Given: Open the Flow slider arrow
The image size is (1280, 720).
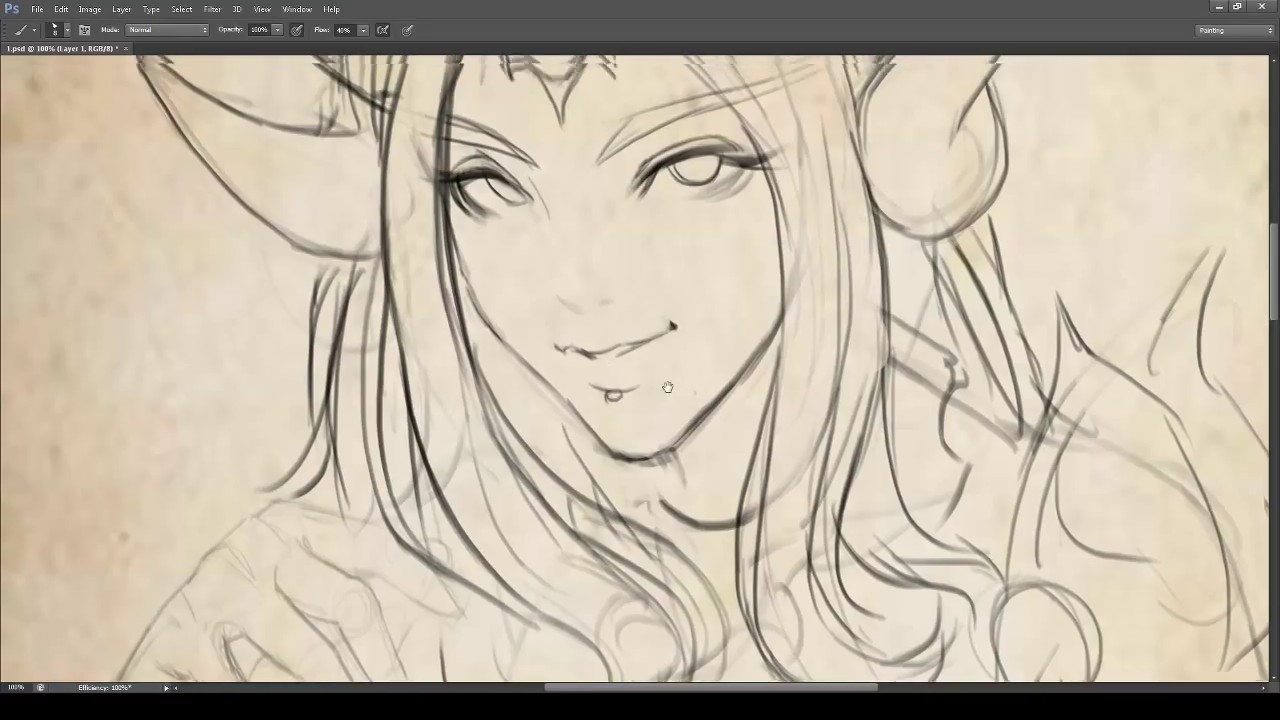Looking at the screenshot, I should 363,30.
